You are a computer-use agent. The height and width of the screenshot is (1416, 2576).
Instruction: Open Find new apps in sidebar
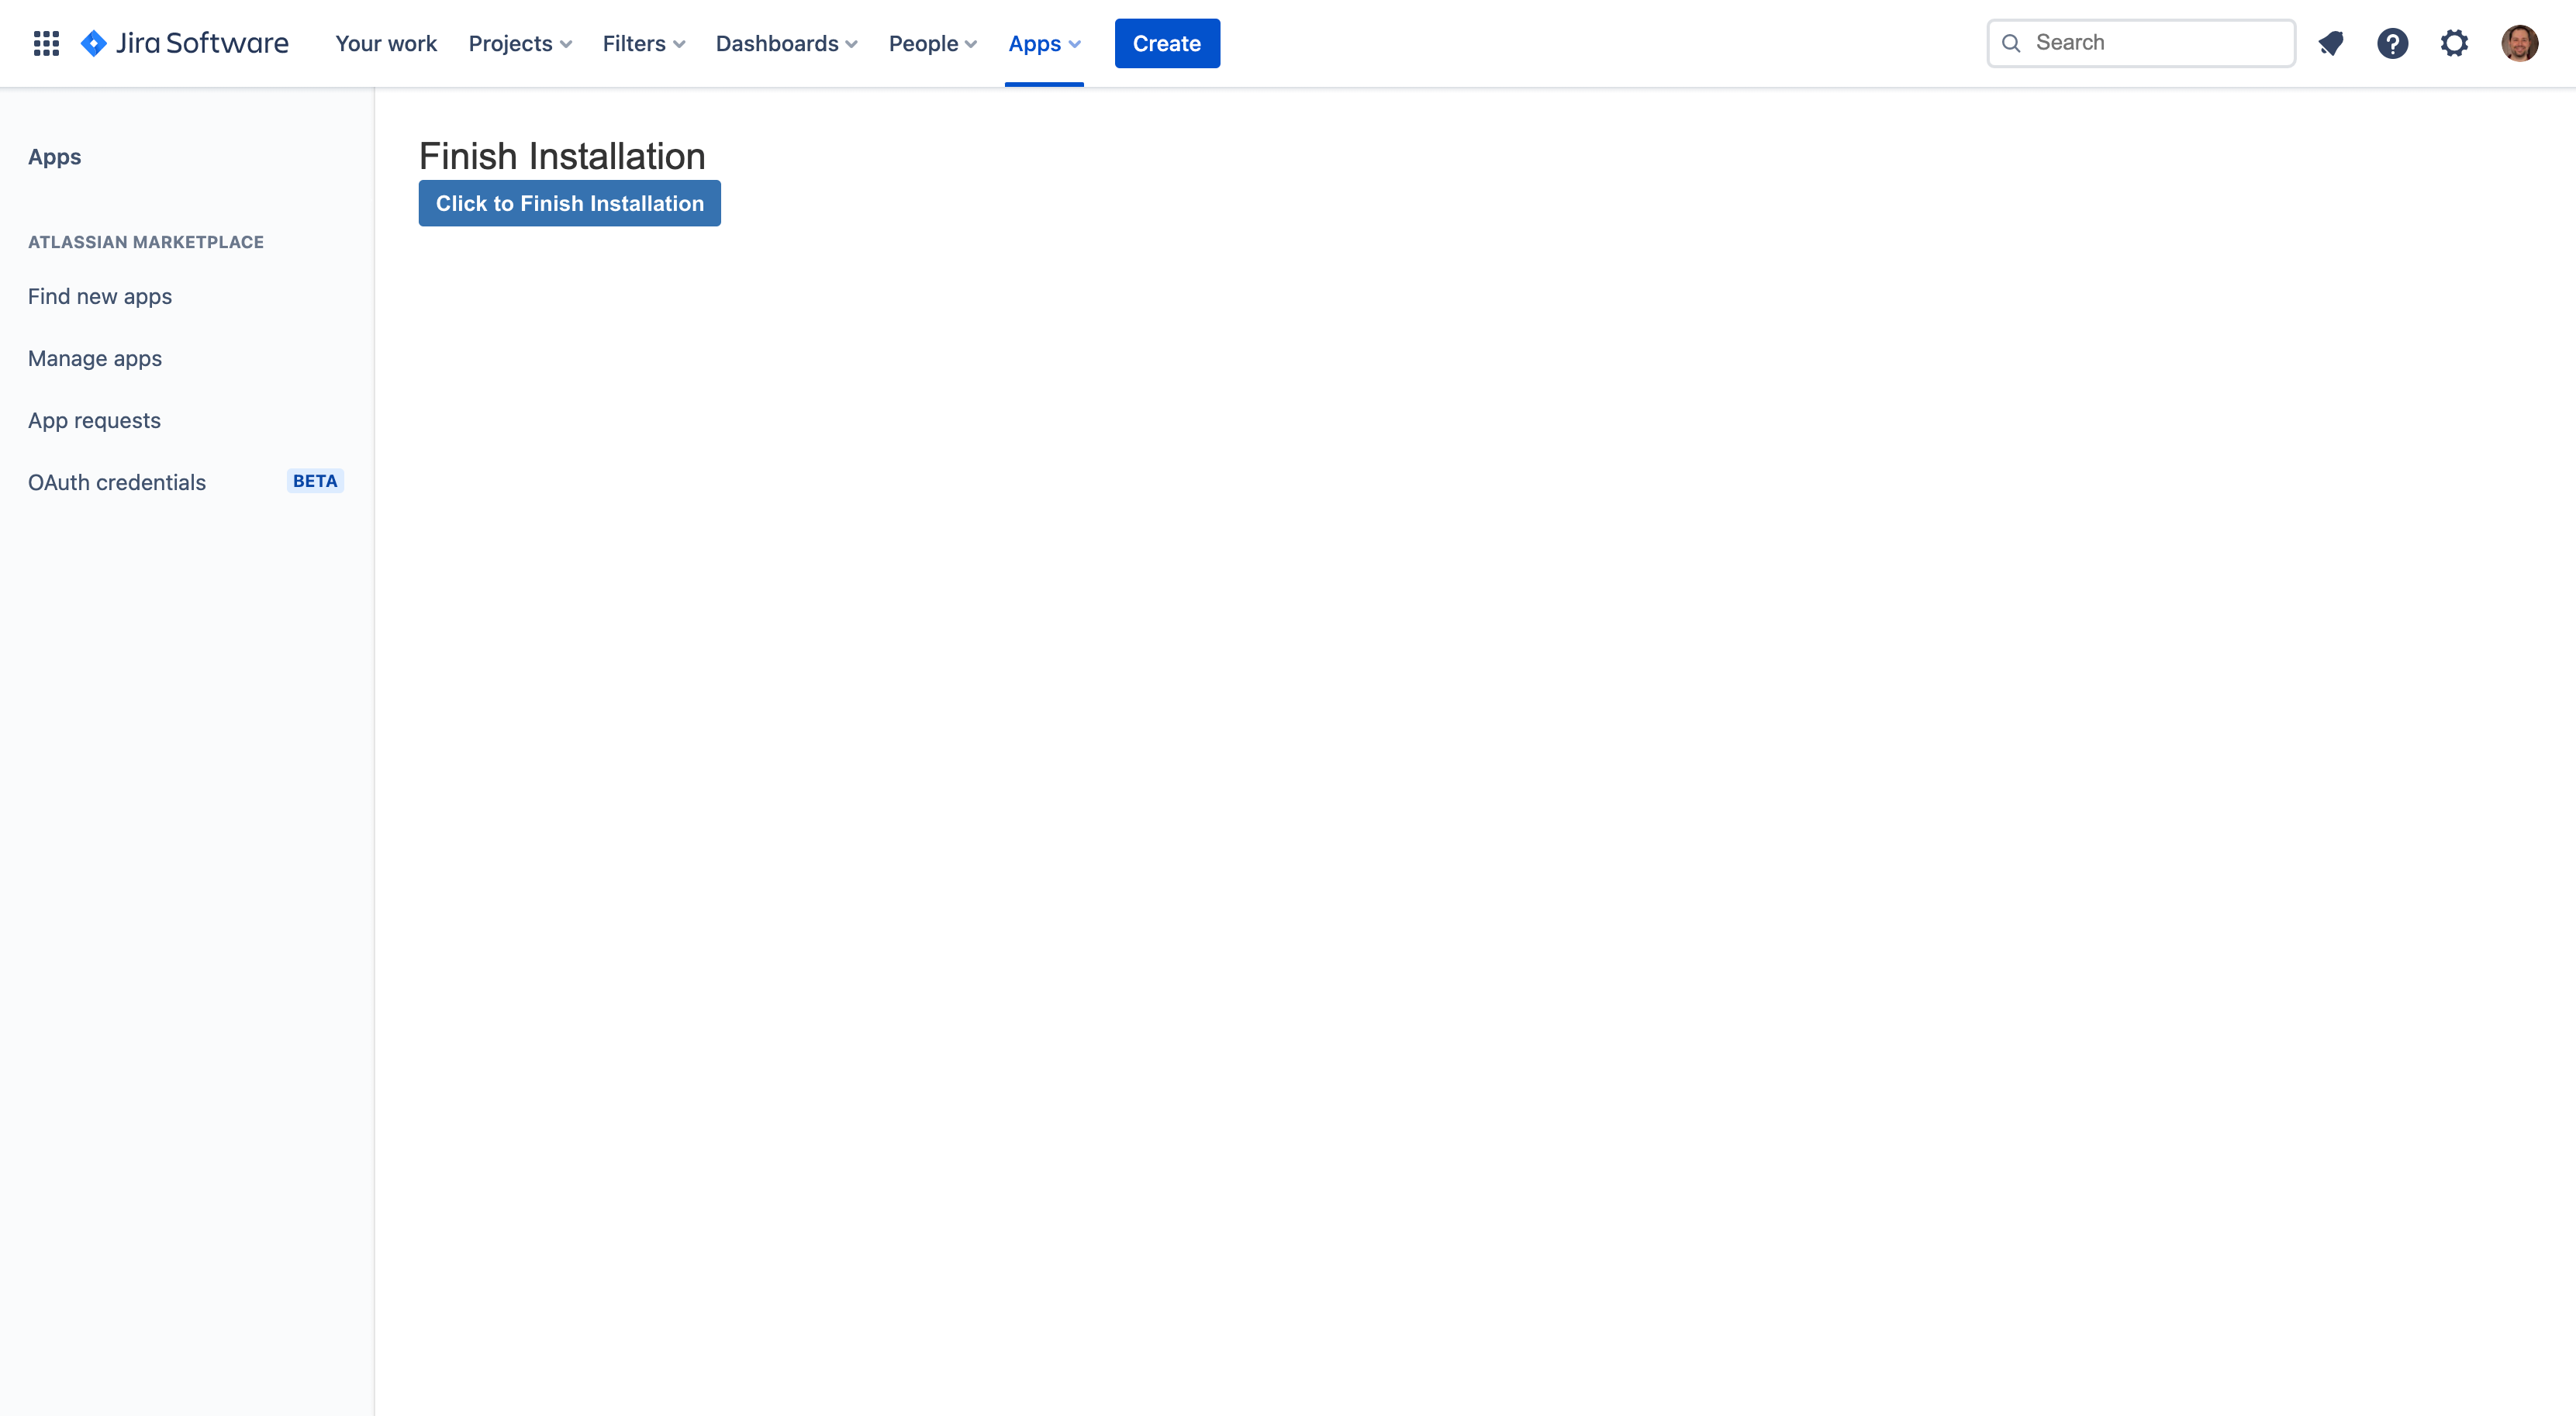coord(100,296)
